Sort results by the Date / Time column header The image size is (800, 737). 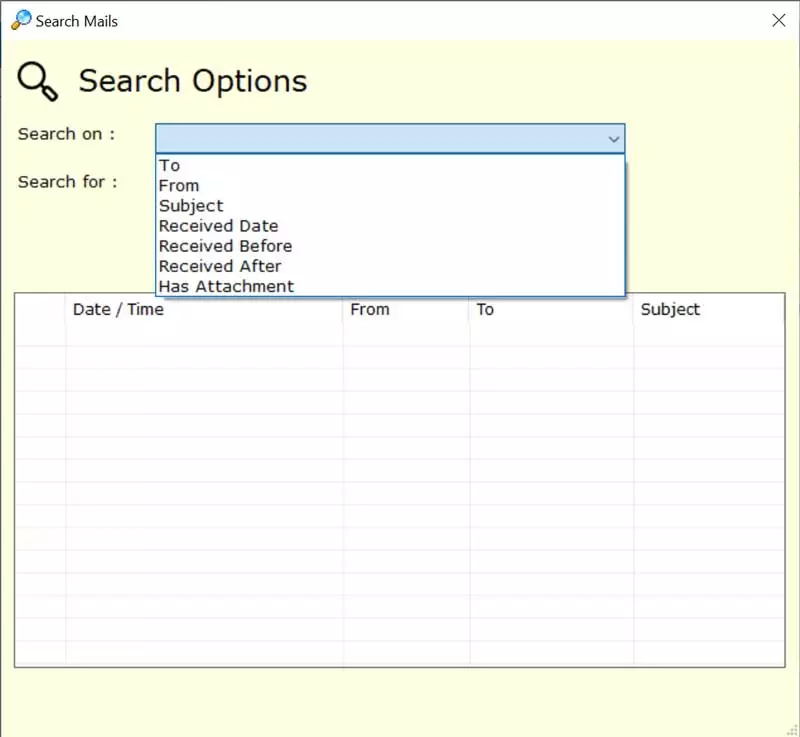point(118,310)
